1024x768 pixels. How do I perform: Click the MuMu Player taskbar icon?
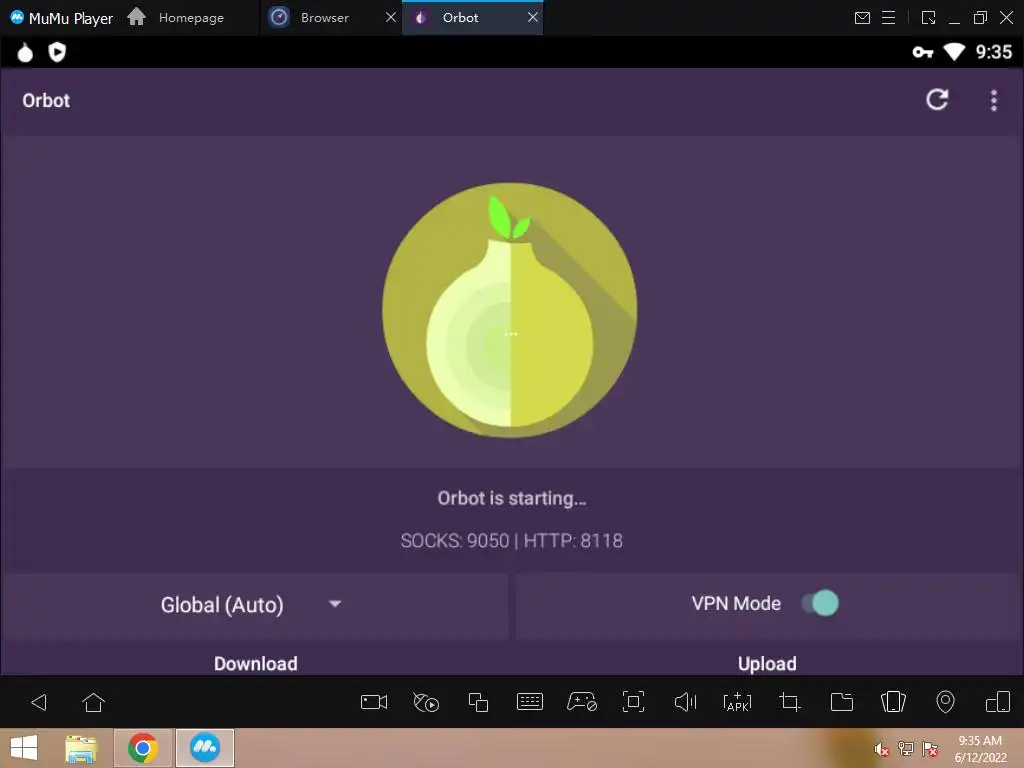coord(205,748)
